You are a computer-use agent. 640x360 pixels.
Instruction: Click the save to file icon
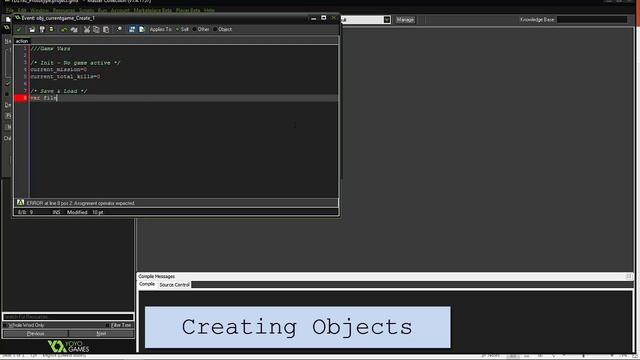42,29
